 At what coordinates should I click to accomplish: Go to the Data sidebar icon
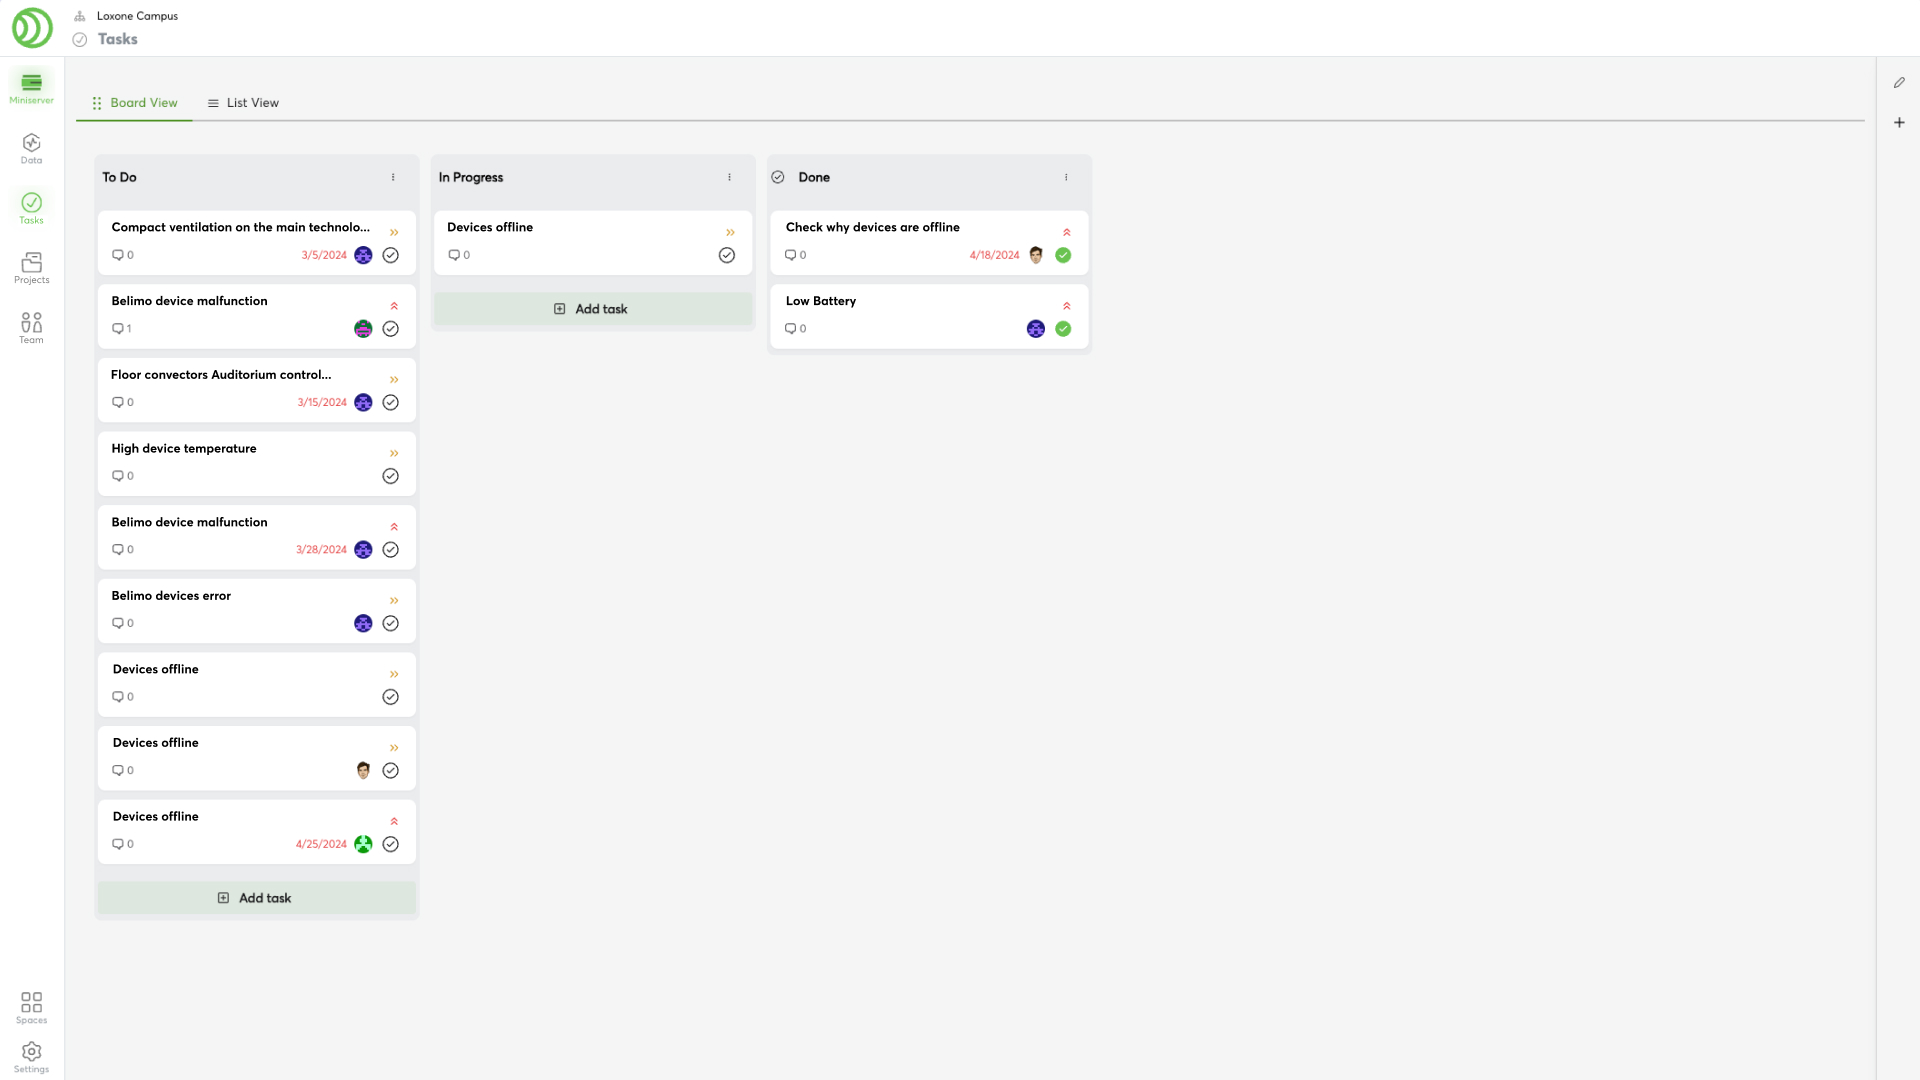[31, 147]
